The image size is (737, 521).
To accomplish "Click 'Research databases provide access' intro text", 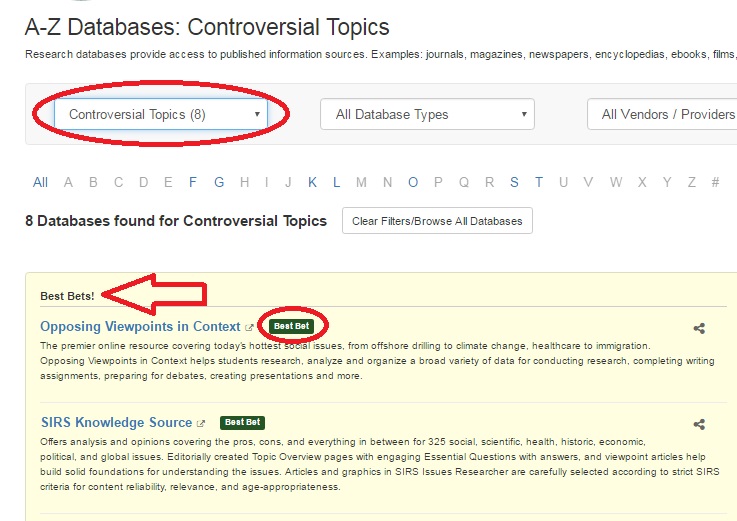I will tap(381, 55).
